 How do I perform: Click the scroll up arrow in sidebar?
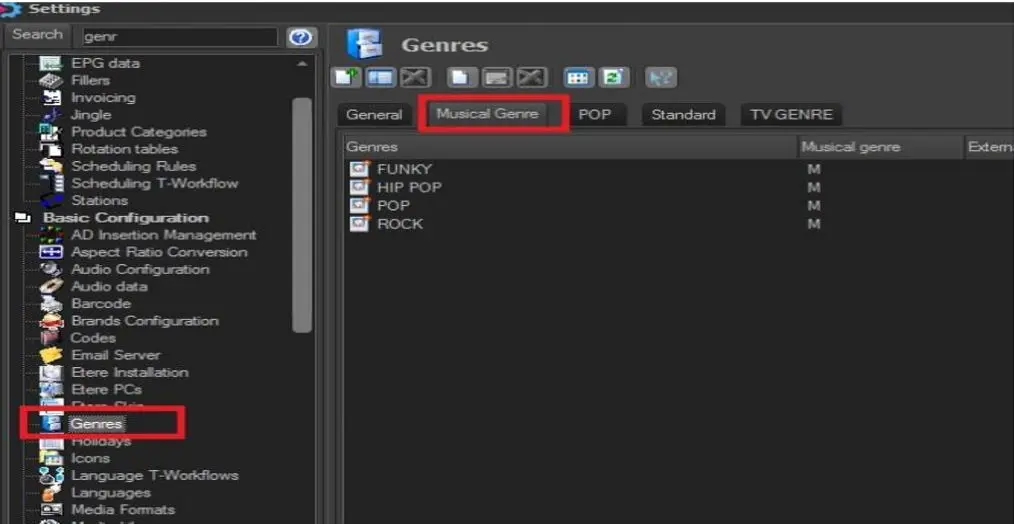302,64
